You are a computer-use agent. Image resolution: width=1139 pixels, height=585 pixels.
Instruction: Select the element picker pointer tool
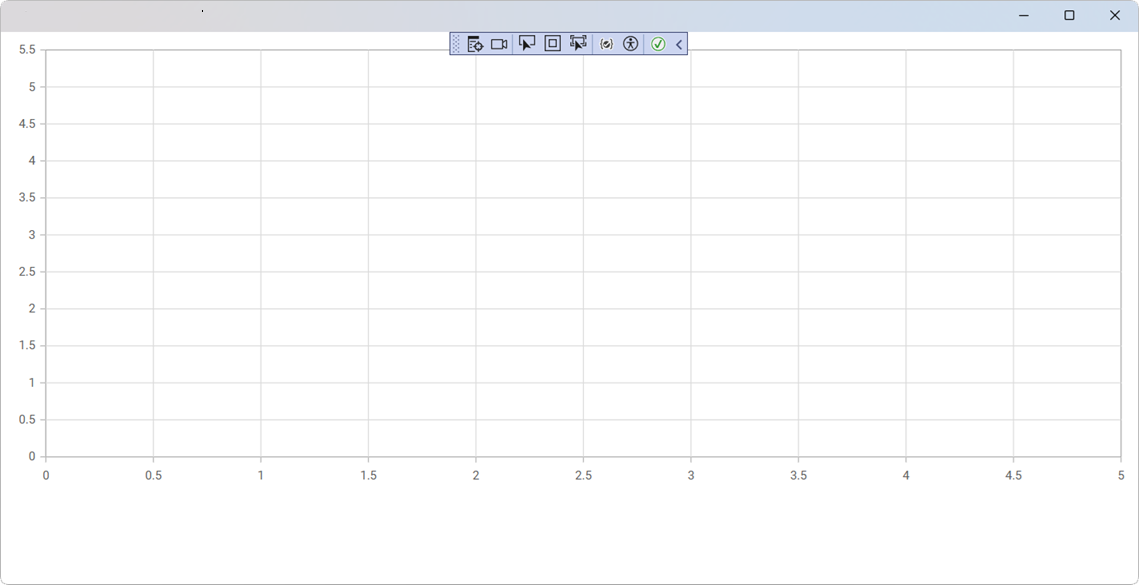pos(526,44)
